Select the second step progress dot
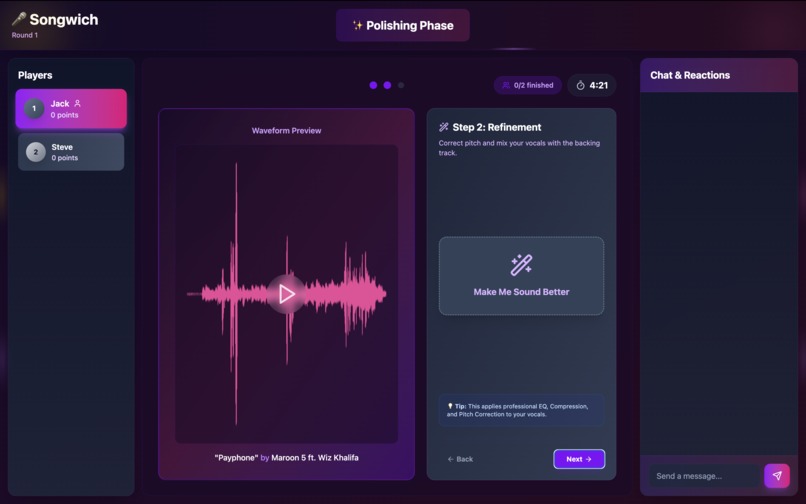Image resolution: width=806 pixels, height=504 pixels. pyautogui.click(x=387, y=85)
